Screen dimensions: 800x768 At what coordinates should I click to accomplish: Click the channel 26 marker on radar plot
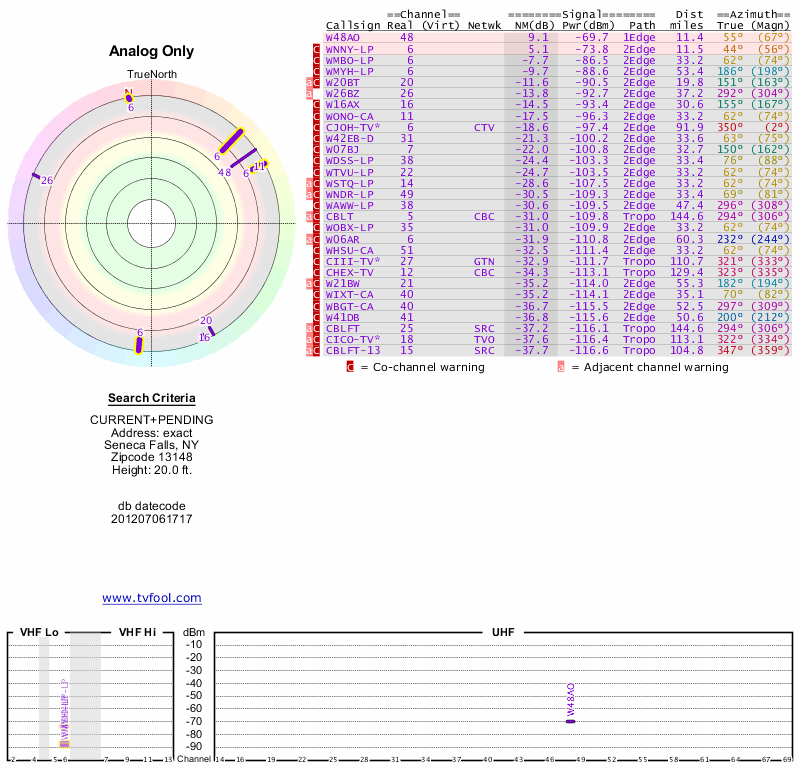pos(36,177)
